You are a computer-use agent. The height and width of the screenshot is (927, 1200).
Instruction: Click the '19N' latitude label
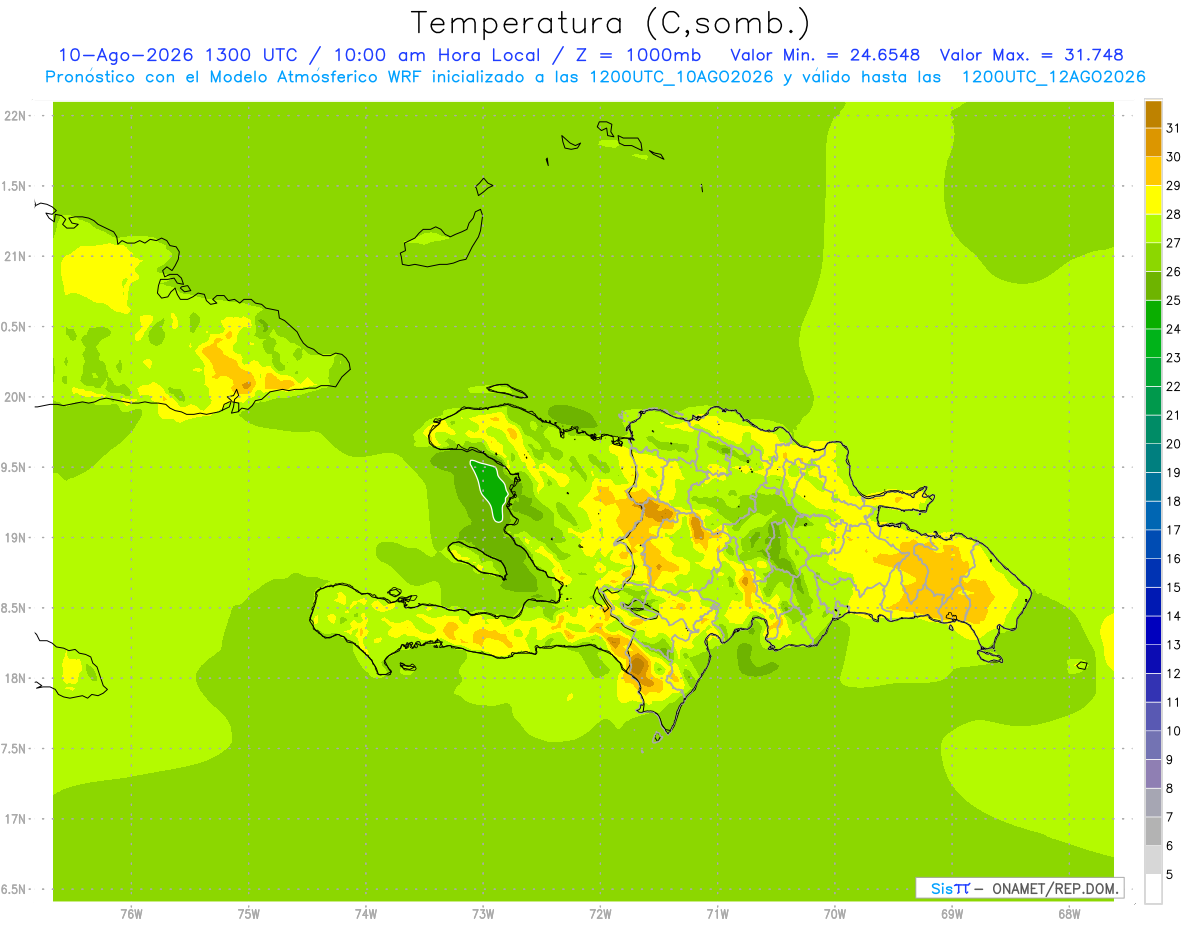(x=16, y=538)
